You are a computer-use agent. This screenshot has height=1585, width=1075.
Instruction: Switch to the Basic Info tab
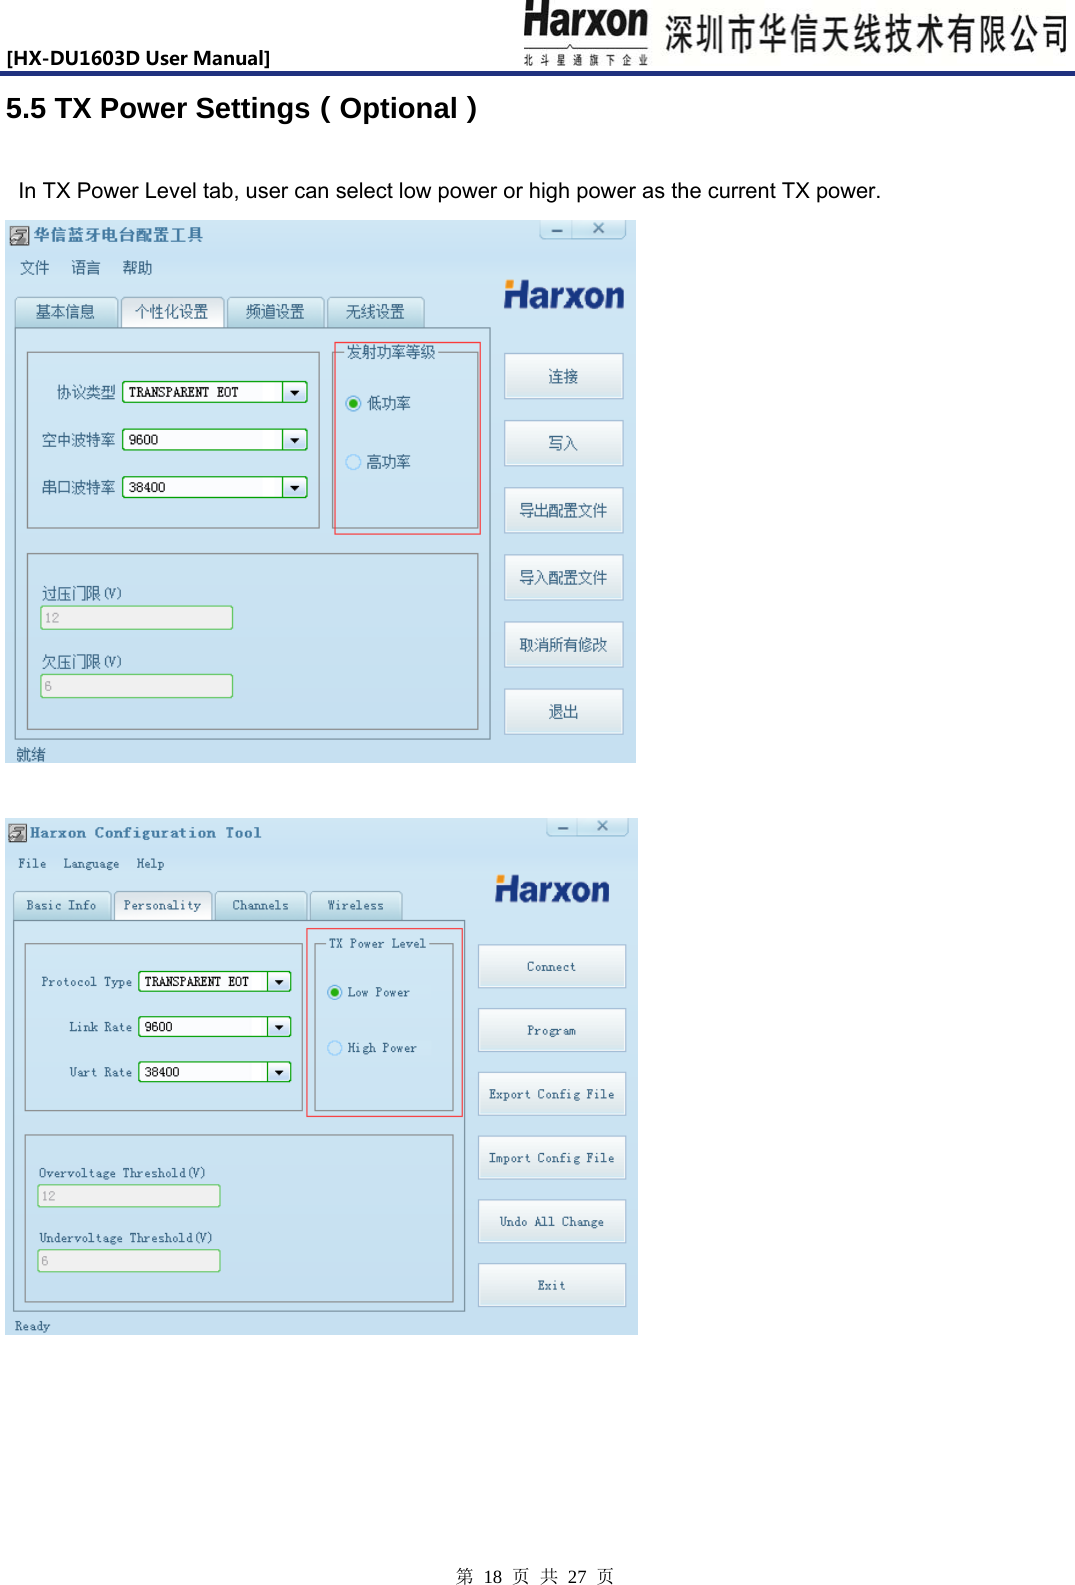[x=62, y=906]
